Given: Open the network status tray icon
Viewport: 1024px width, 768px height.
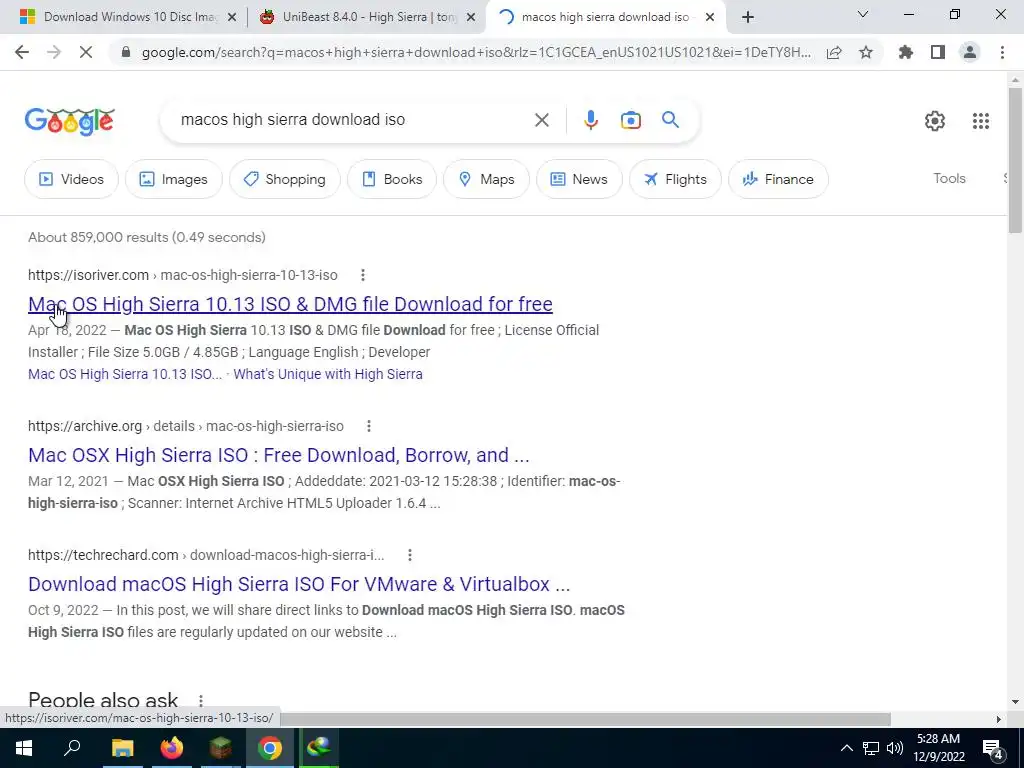Looking at the screenshot, I should click(871, 748).
